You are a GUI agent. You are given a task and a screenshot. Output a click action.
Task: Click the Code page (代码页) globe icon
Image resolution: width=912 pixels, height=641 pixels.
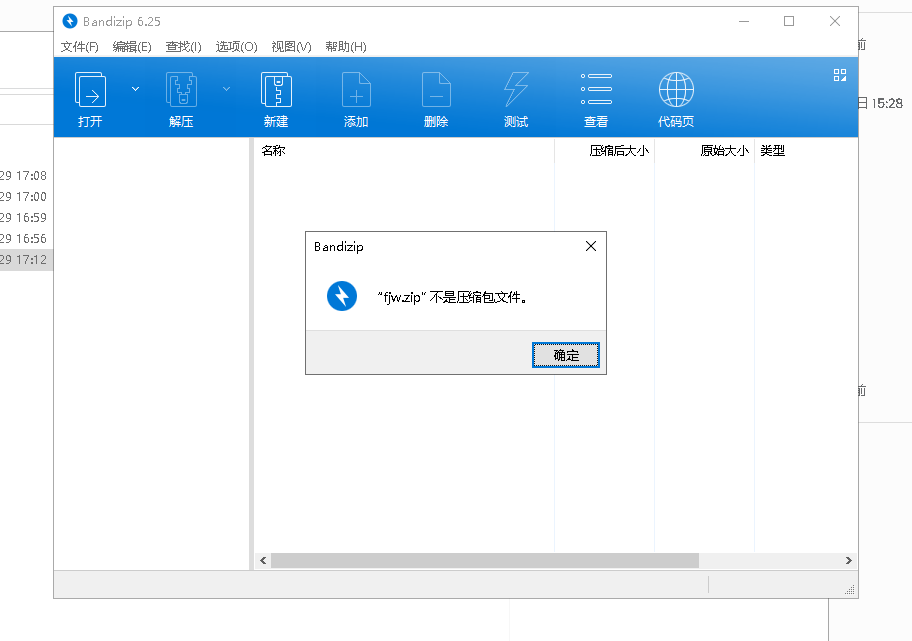(676, 90)
